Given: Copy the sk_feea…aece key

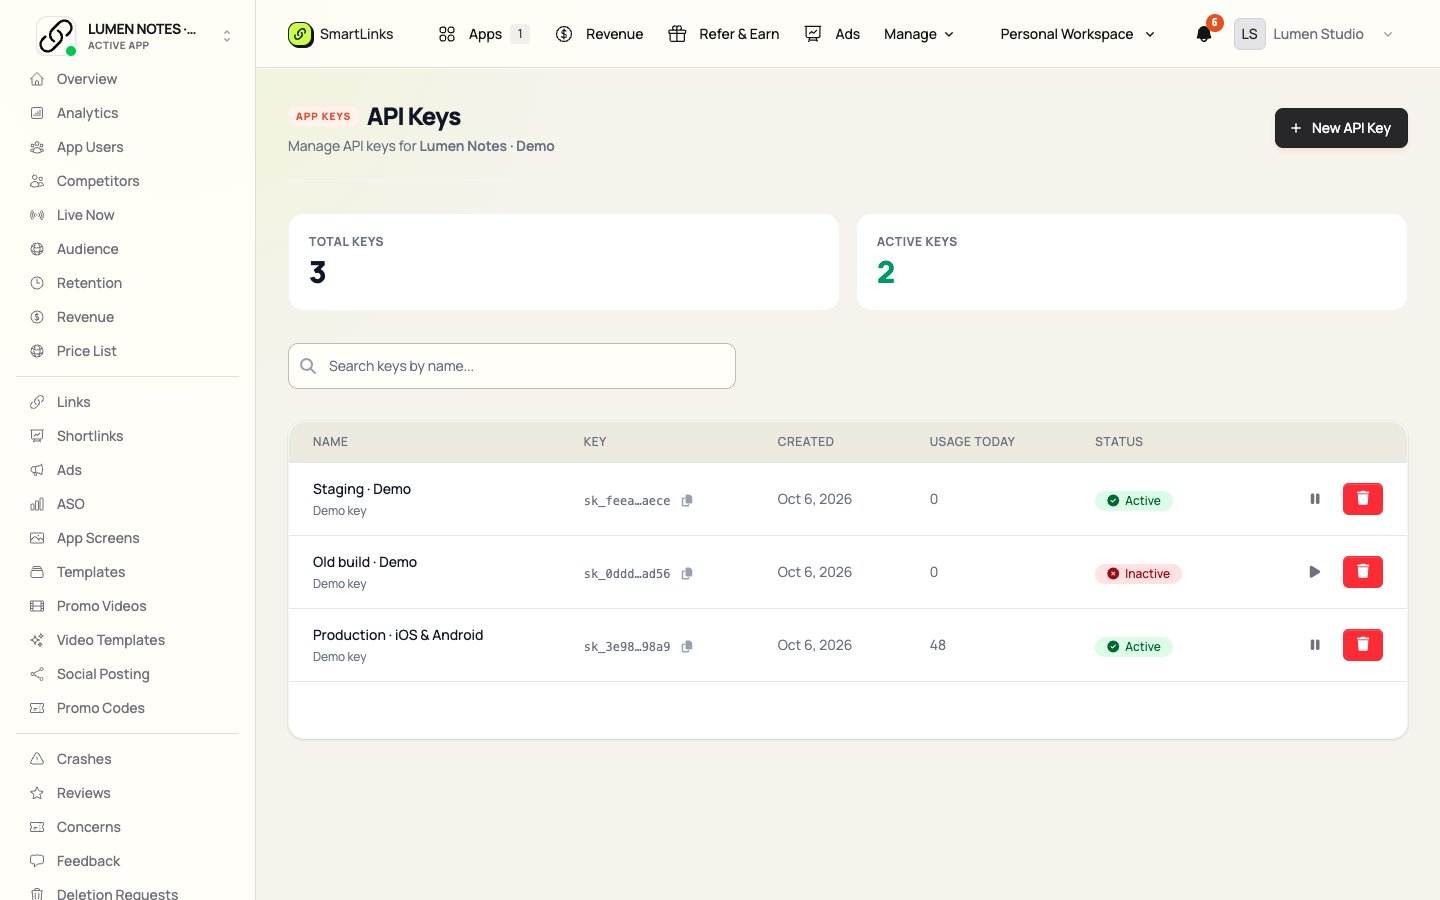Looking at the screenshot, I should pyautogui.click(x=687, y=501).
